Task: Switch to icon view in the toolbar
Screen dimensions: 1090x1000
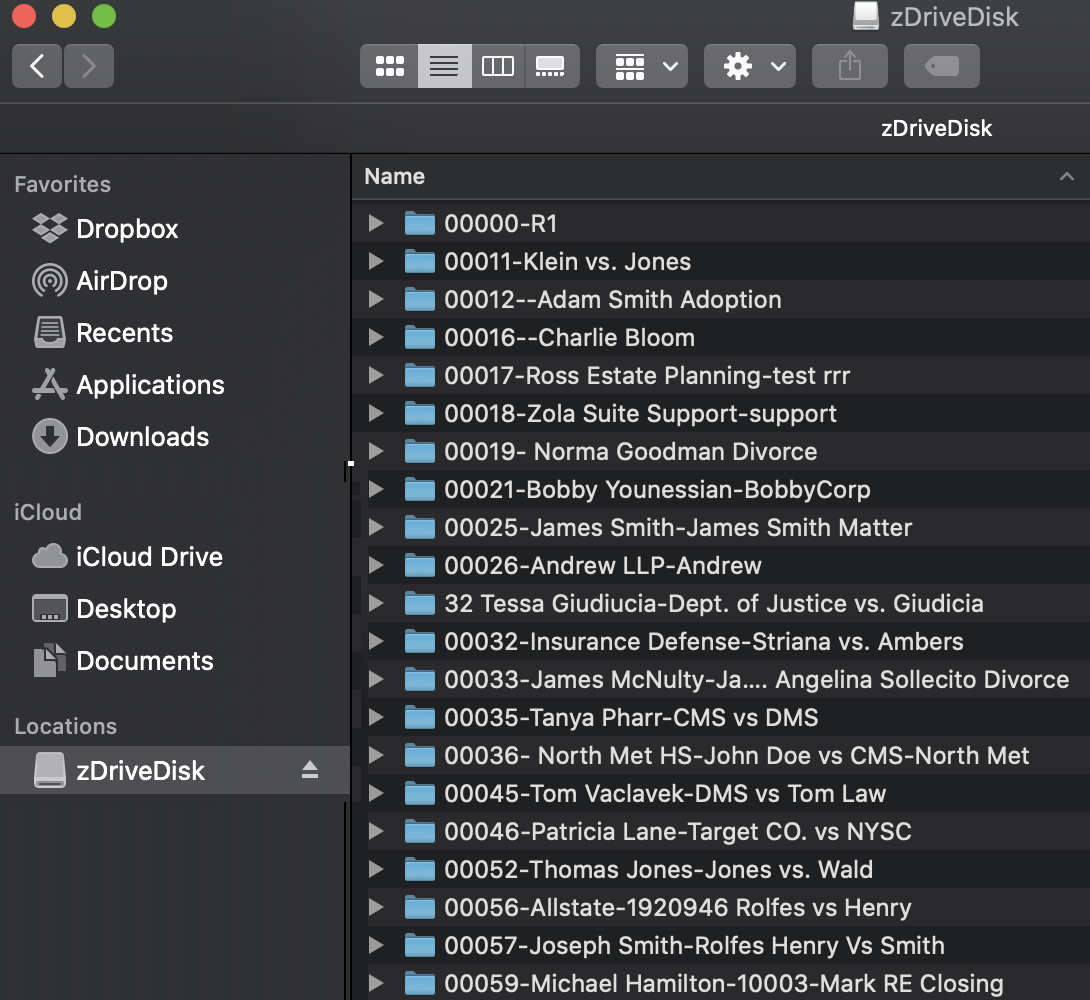Action: (389, 65)
